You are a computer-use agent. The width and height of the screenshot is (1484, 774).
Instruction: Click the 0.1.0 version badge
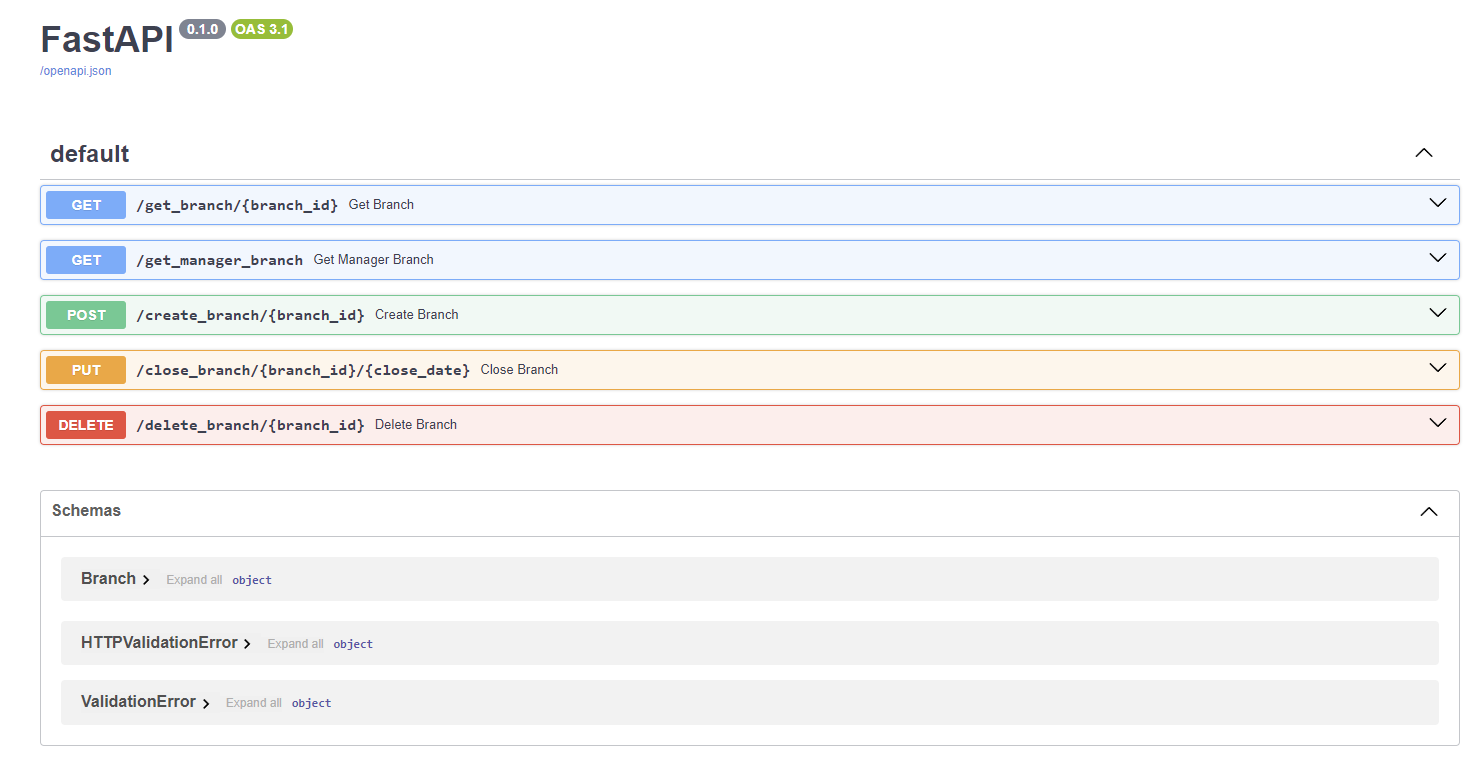202,29
